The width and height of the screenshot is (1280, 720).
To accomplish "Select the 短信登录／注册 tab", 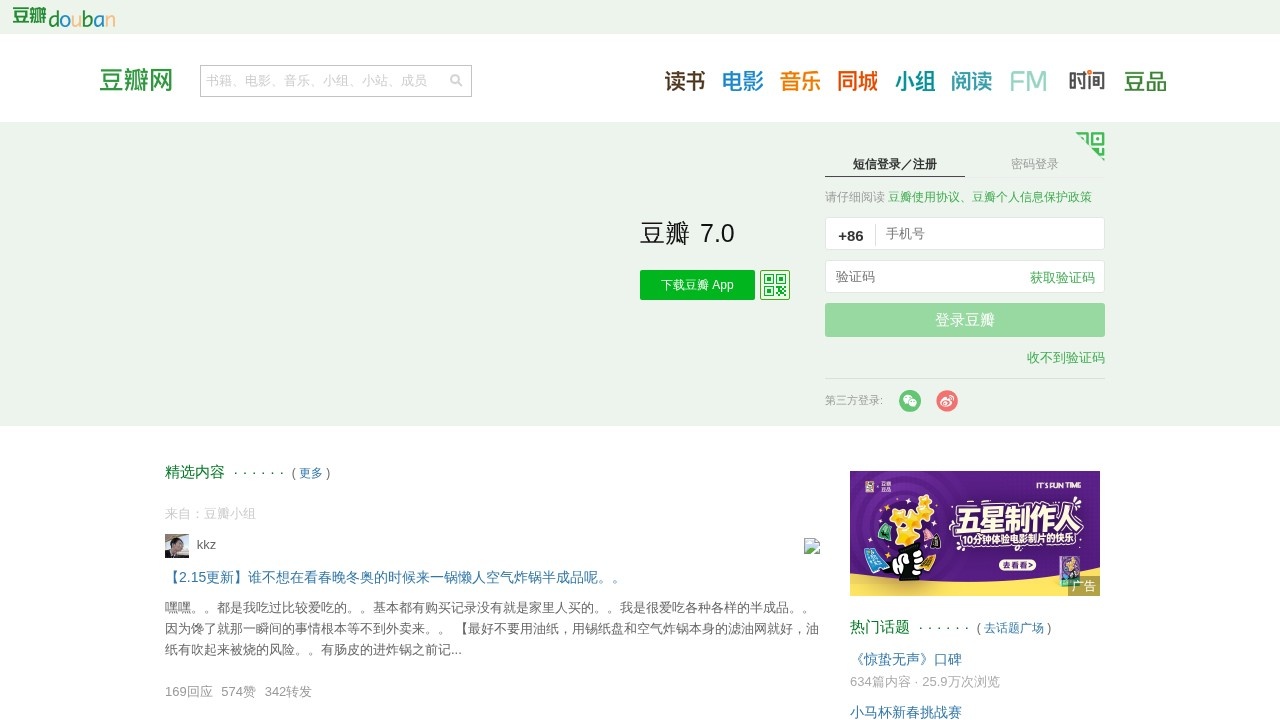I will click(894, 163).
